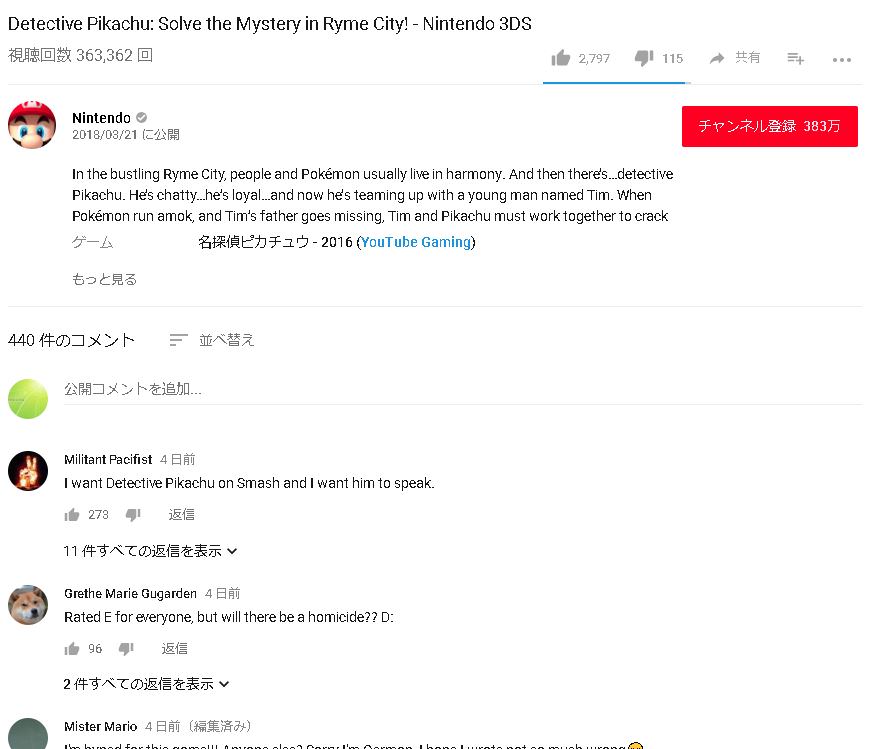
Task: Dislike Grethe Marie Gugarden's comment
Action: tap(126, 649)
